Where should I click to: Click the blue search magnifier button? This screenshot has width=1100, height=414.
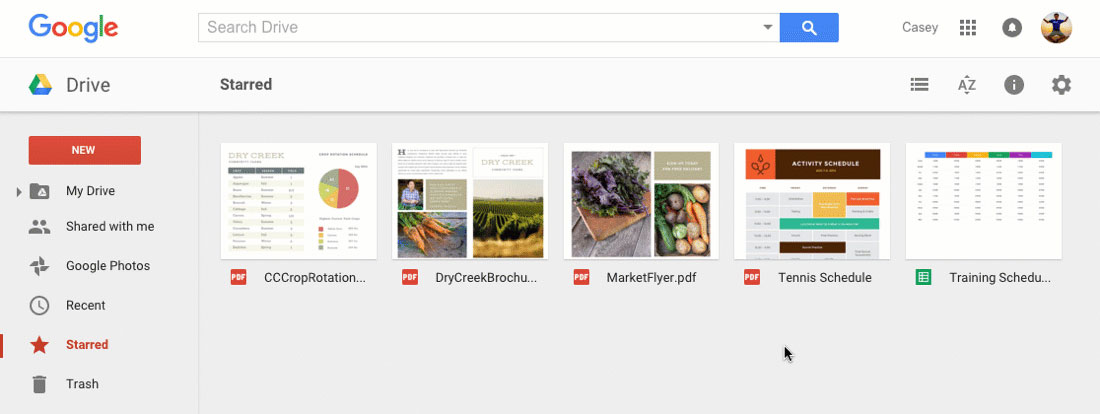click(809, 27)
